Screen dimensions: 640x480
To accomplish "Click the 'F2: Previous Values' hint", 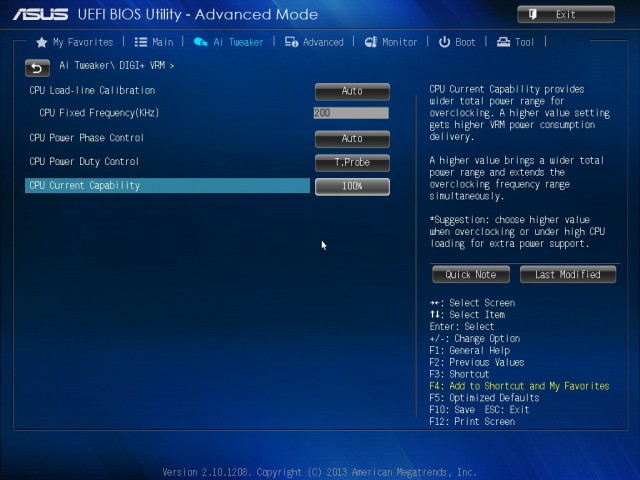I will (x=477, y=362).
